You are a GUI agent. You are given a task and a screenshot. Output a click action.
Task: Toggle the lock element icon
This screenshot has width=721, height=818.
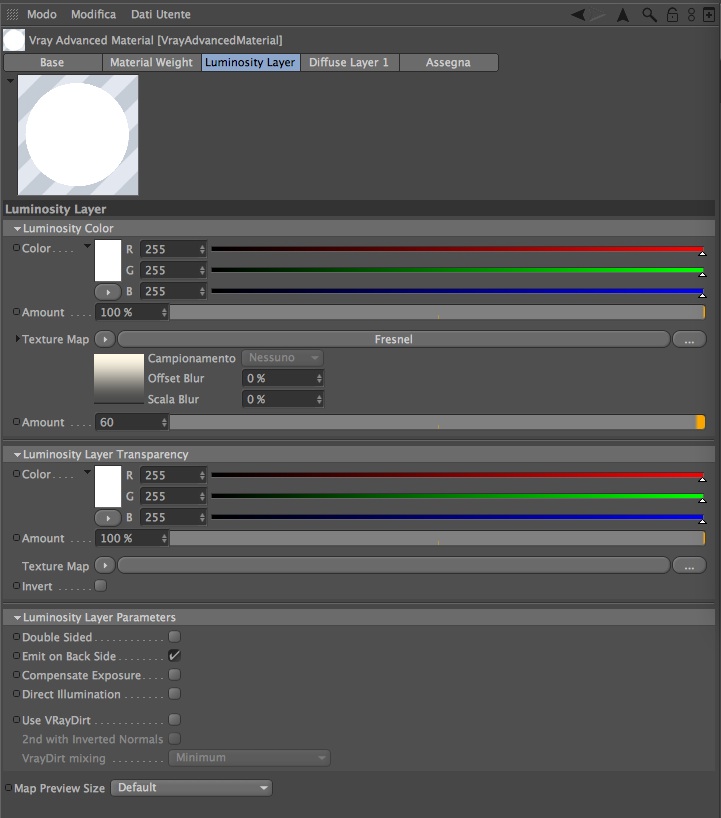tap(672, 15)
